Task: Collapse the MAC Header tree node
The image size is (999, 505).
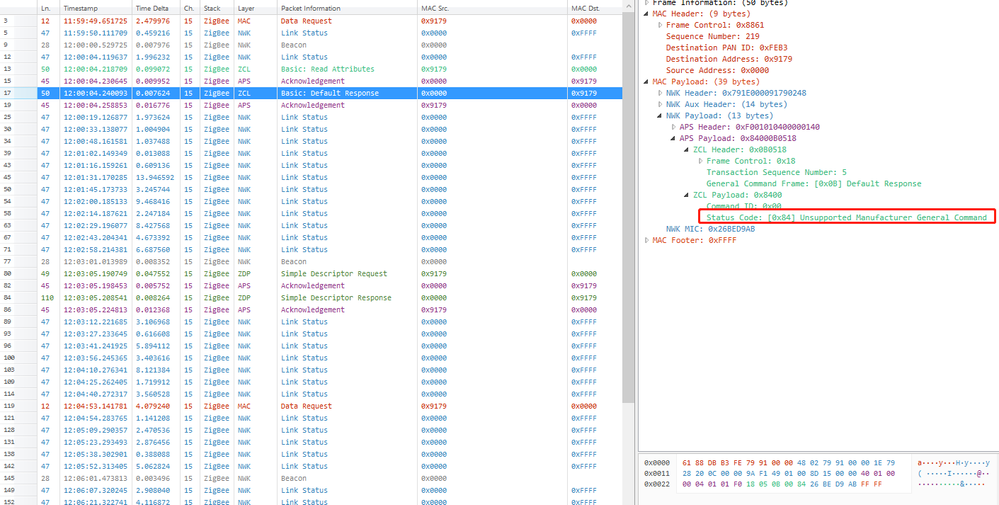Action: (647, 13)
